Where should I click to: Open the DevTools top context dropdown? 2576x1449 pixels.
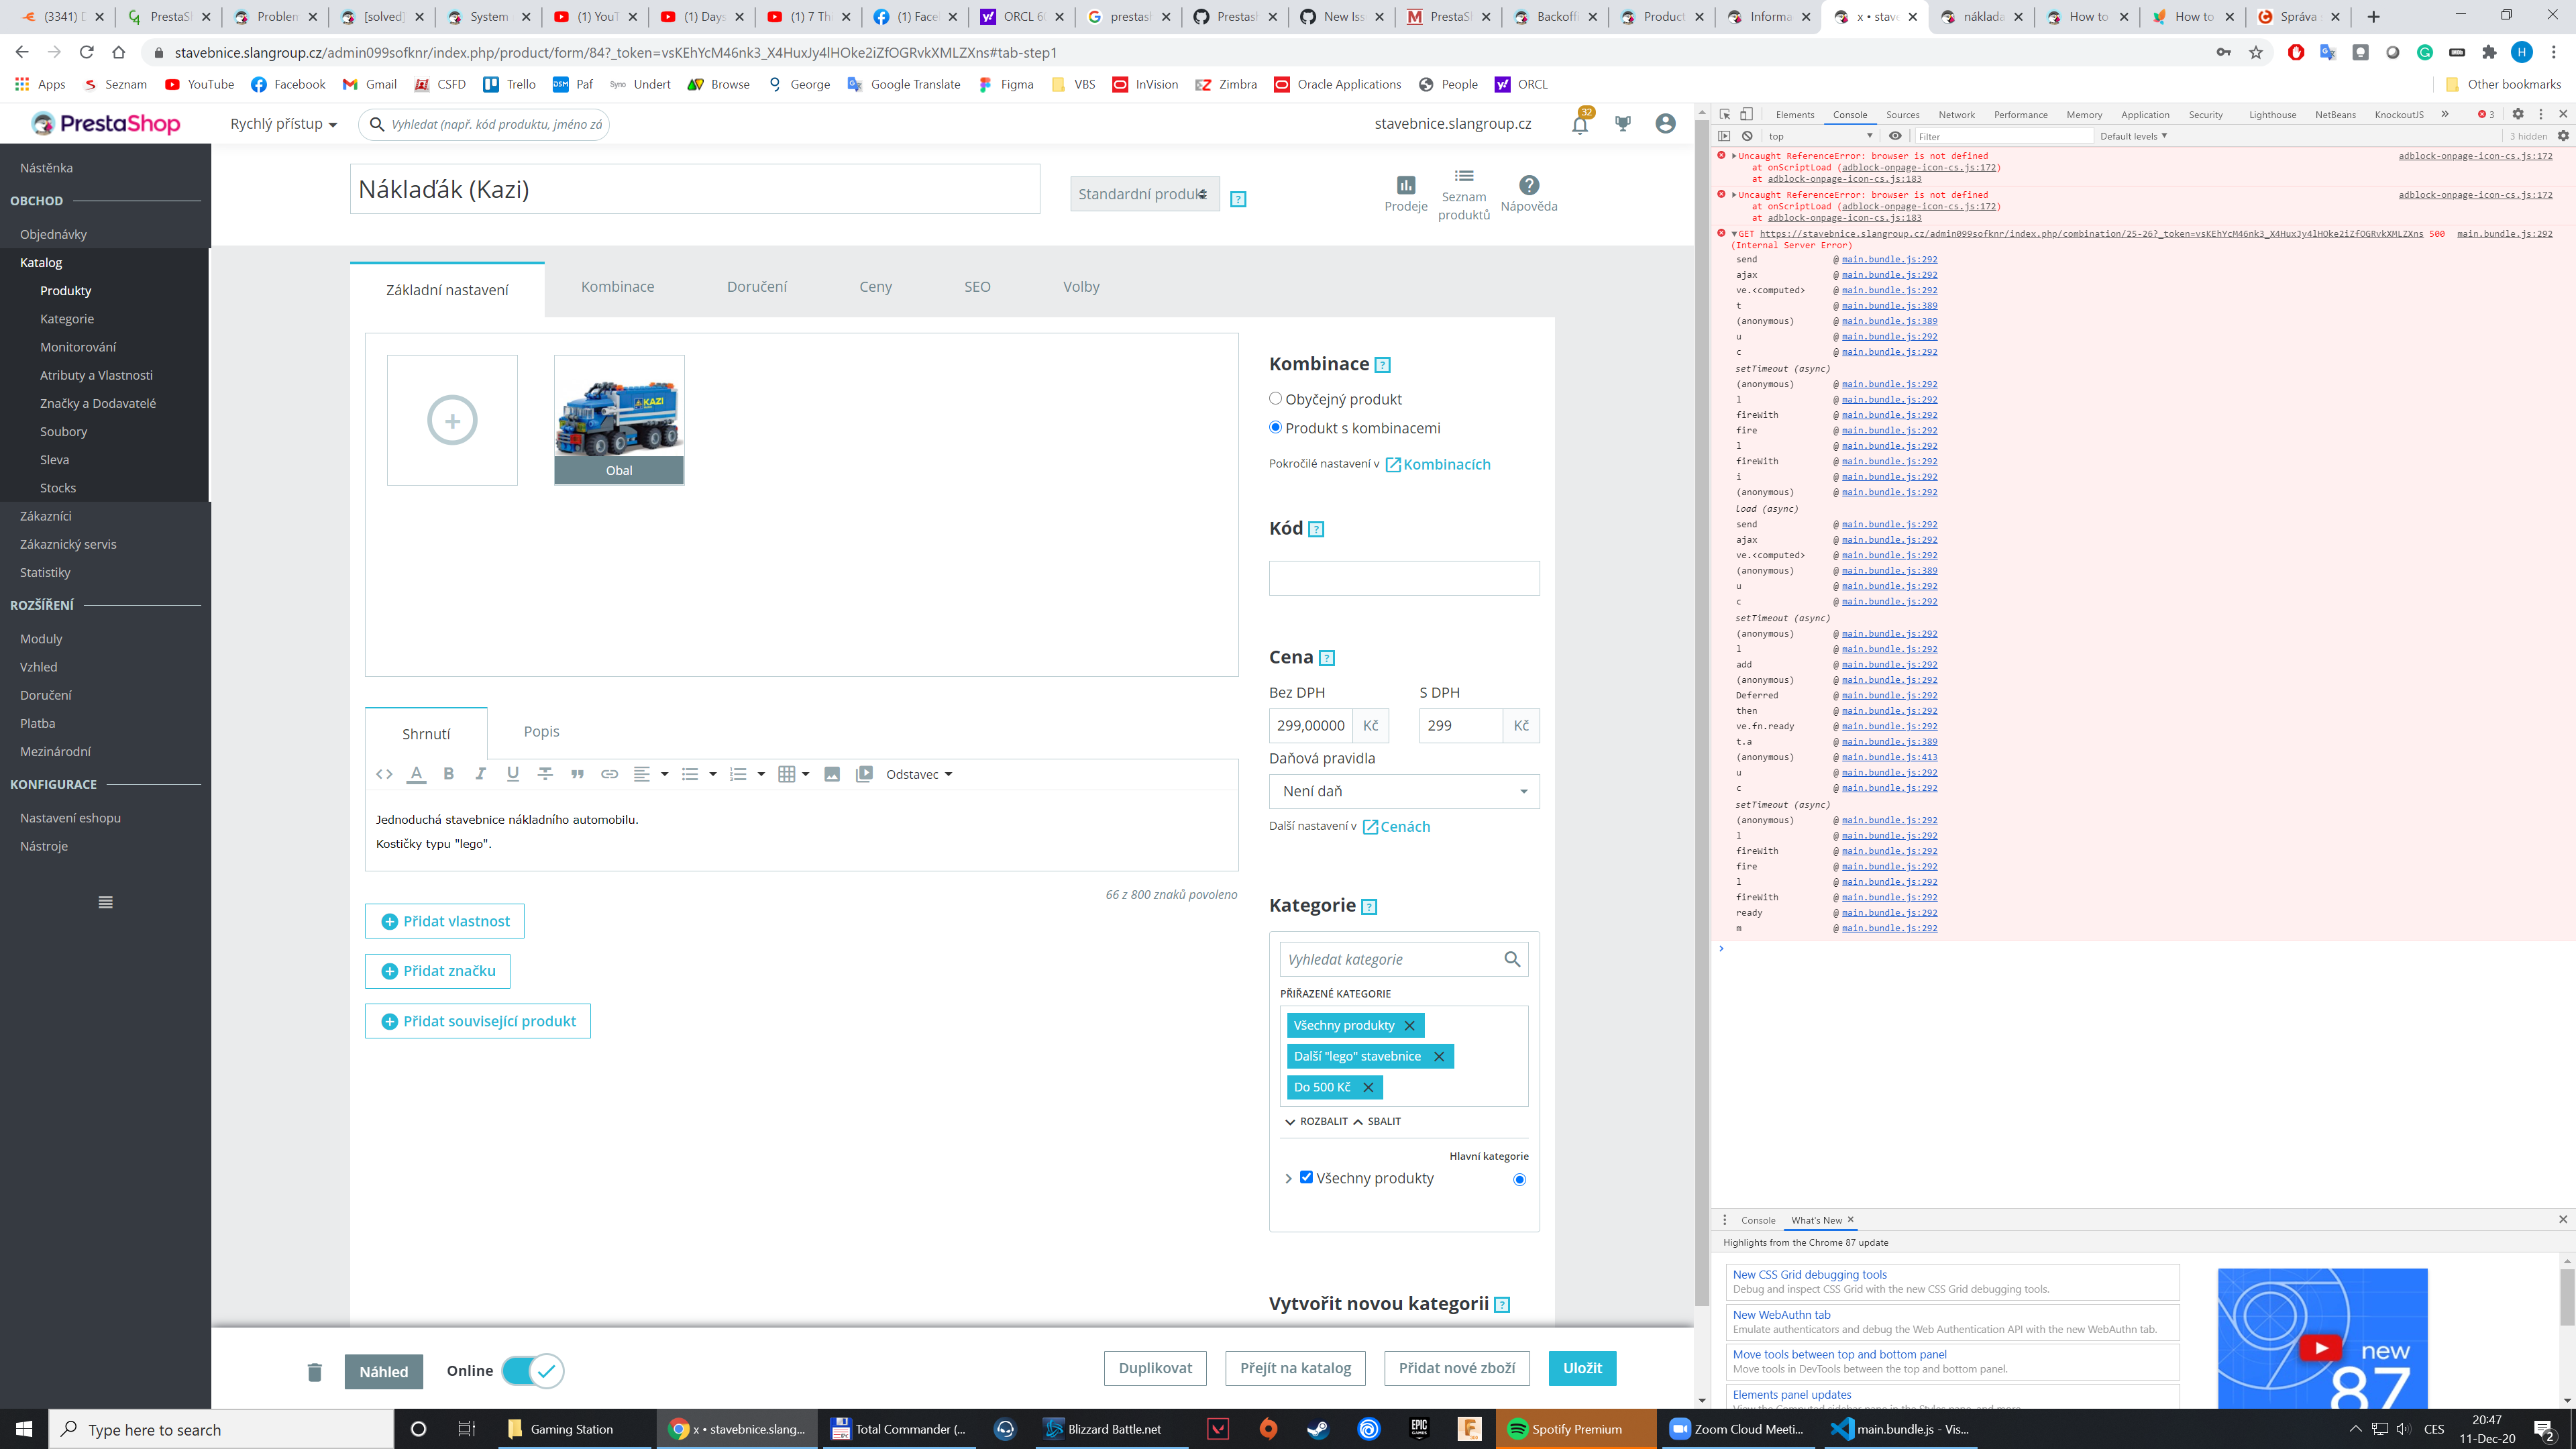[x=1820, y=136]
